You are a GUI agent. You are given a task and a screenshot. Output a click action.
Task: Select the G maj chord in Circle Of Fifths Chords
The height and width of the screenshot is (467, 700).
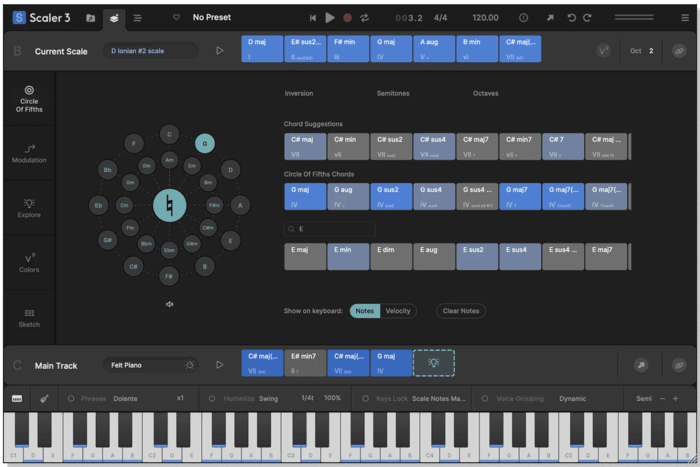pyautogui.click(x=304, y=195)
